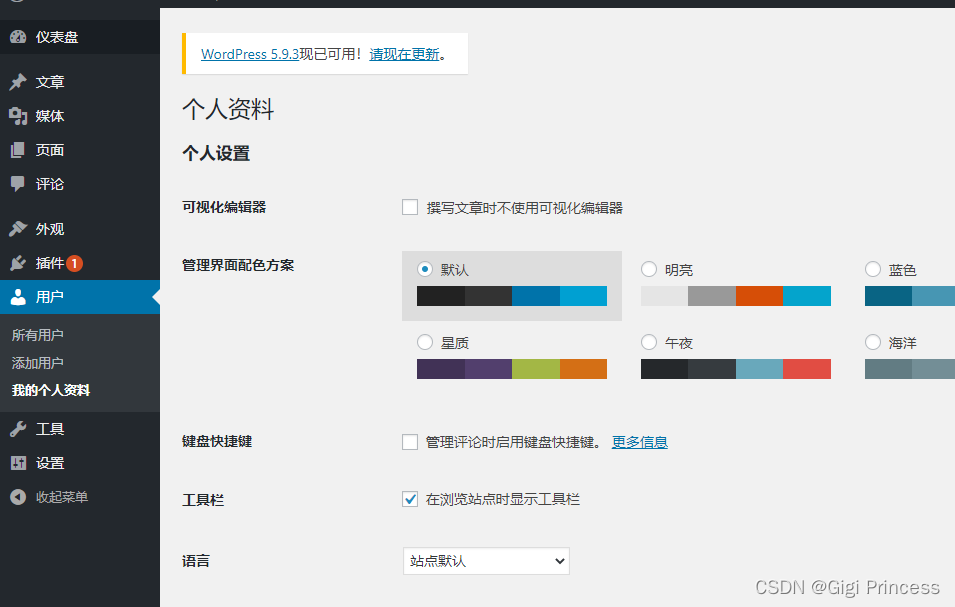Click the 默认 scheme color palette strip
Image resolution: width=955 pixels, height=607 pixels.
click(x=512, y=296)
